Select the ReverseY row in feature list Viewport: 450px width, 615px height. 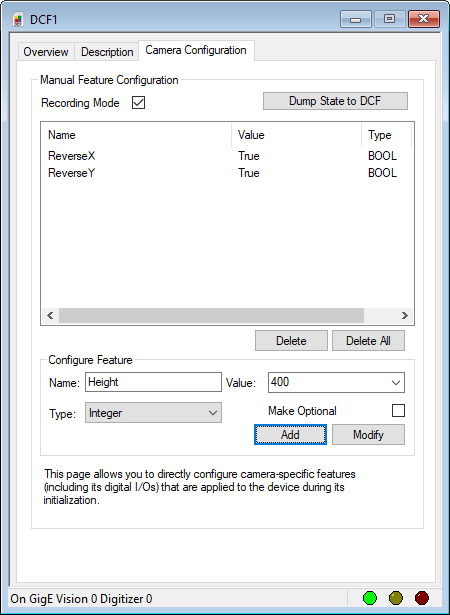(x=227, y=173)
